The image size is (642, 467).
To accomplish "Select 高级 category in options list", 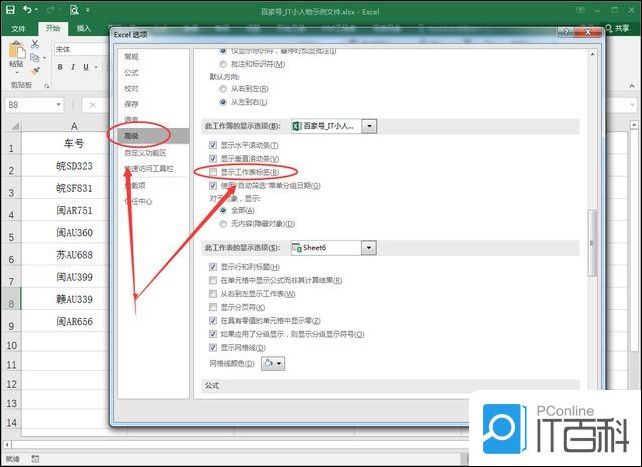I will click(x=153, y=136).
